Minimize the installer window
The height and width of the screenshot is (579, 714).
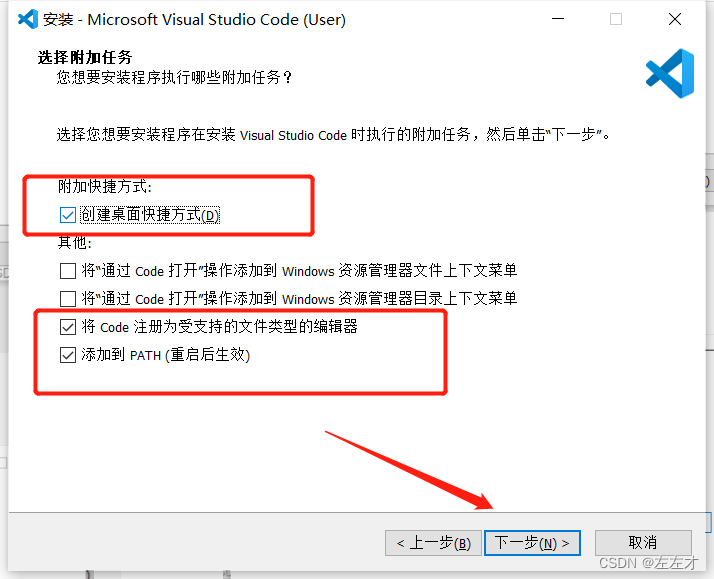click(x=558, y=19)
